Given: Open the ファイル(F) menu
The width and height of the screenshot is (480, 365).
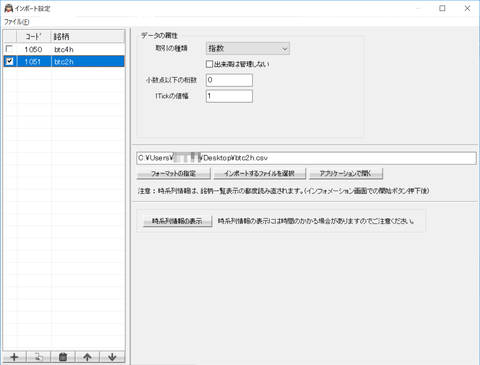Looking at the screenshot, I should (x=16, y=22).
